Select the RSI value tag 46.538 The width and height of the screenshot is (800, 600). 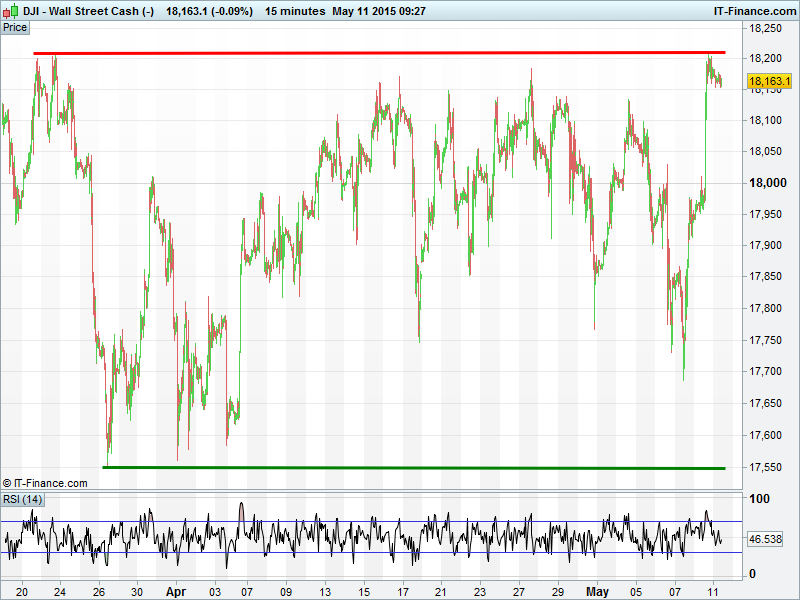765,539
